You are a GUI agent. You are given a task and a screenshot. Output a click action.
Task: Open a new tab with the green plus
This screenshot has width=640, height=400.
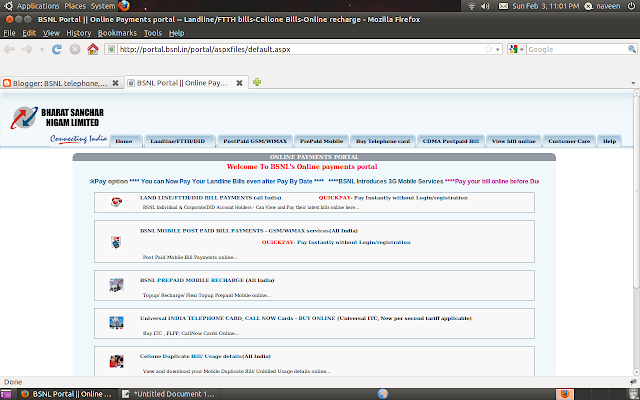click(x=257, y=82)
